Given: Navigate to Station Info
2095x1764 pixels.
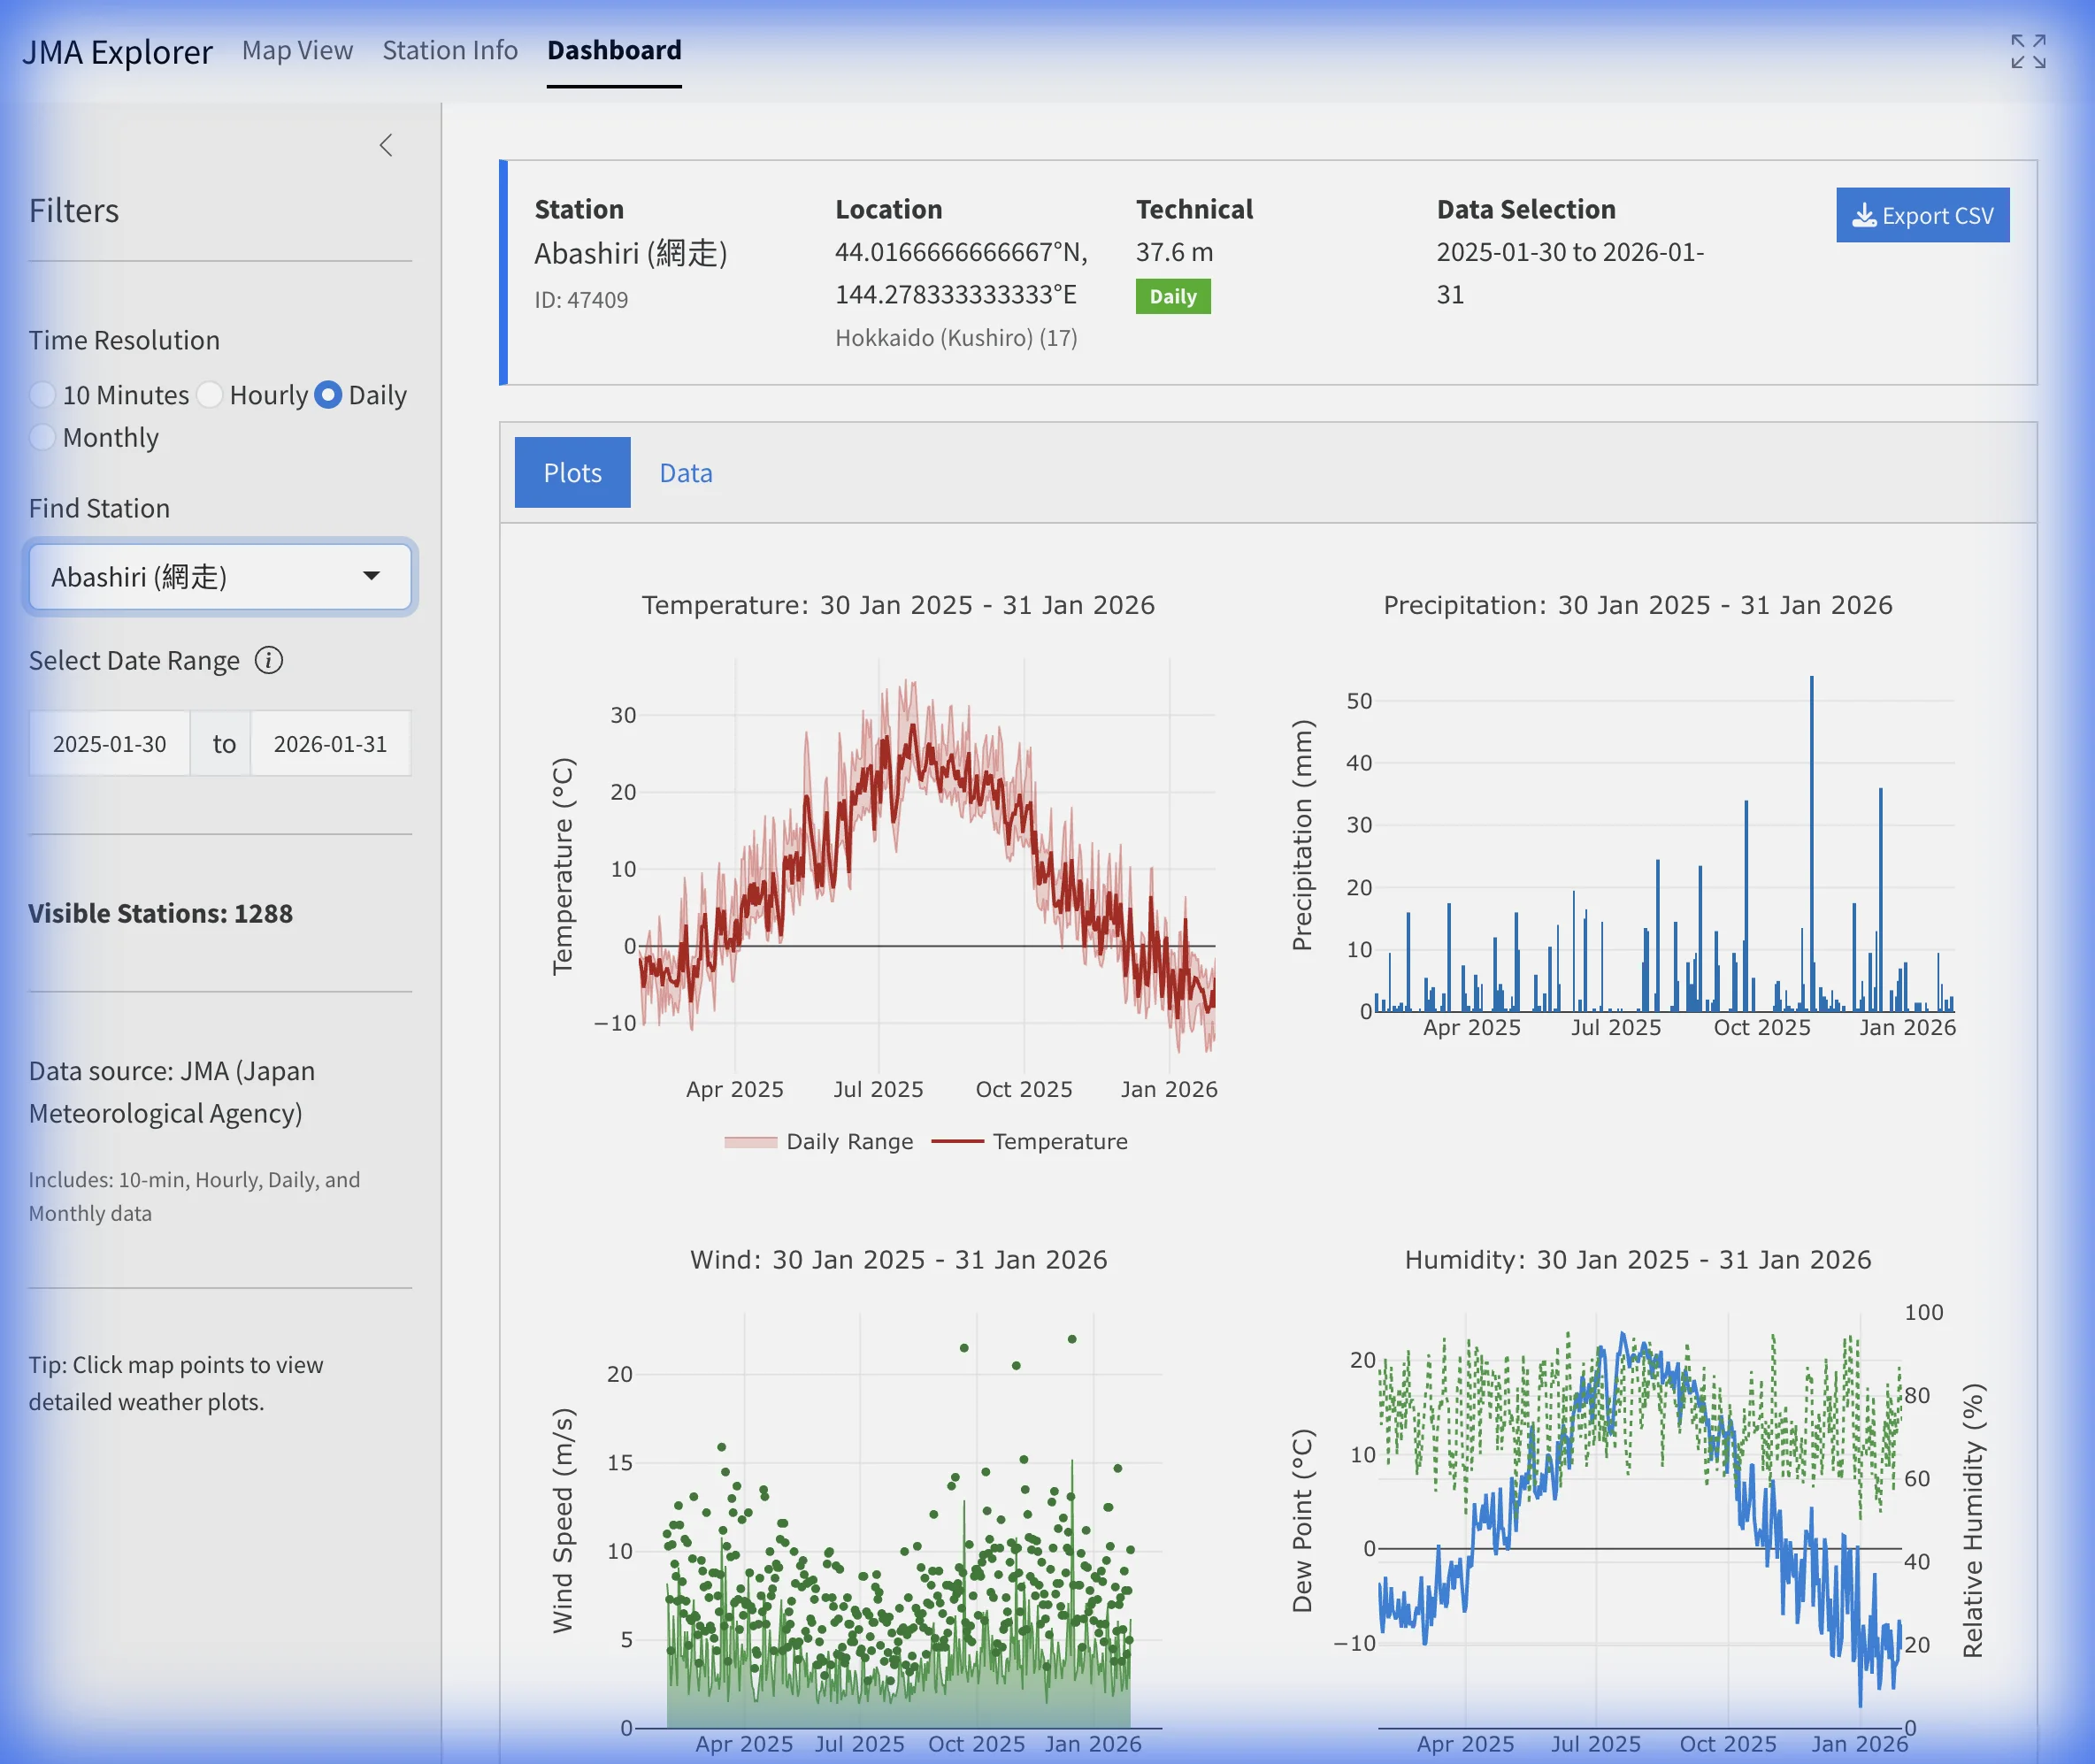Looking at the screenshot, I should (x=449, y=50).
